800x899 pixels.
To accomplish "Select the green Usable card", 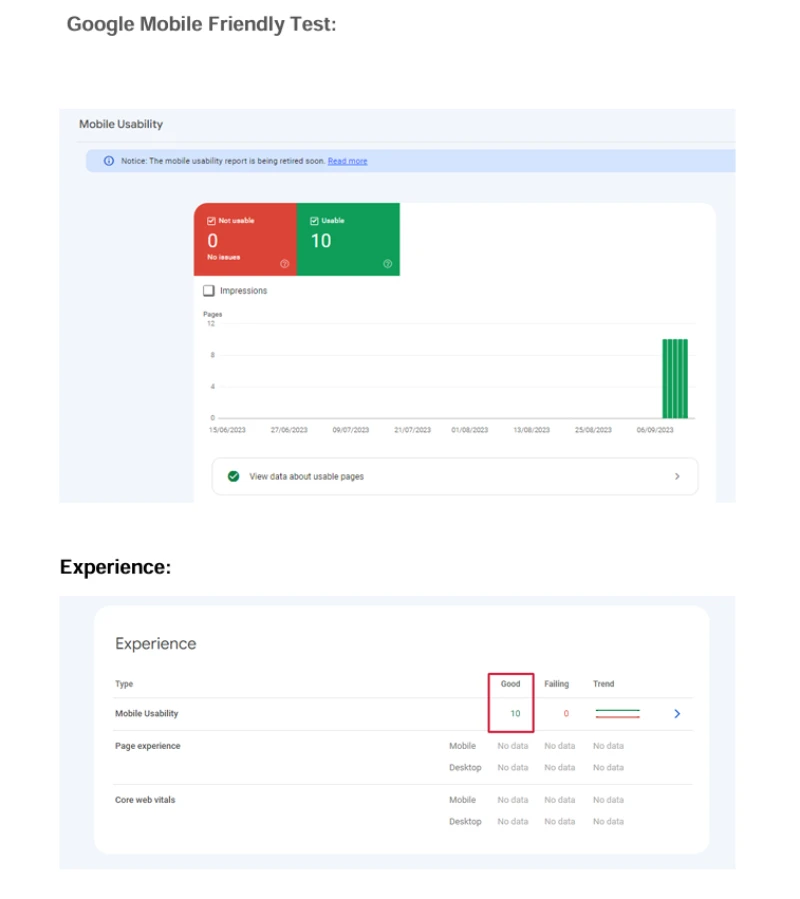I will tap(349, 240).
